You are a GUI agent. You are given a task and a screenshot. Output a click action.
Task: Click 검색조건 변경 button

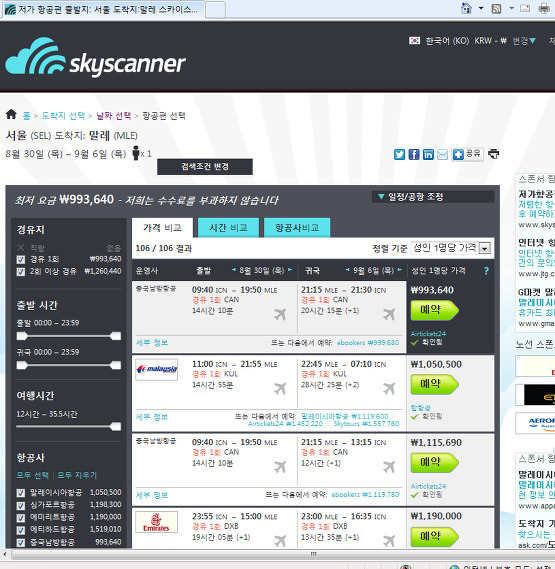click(x=205, y=167)
